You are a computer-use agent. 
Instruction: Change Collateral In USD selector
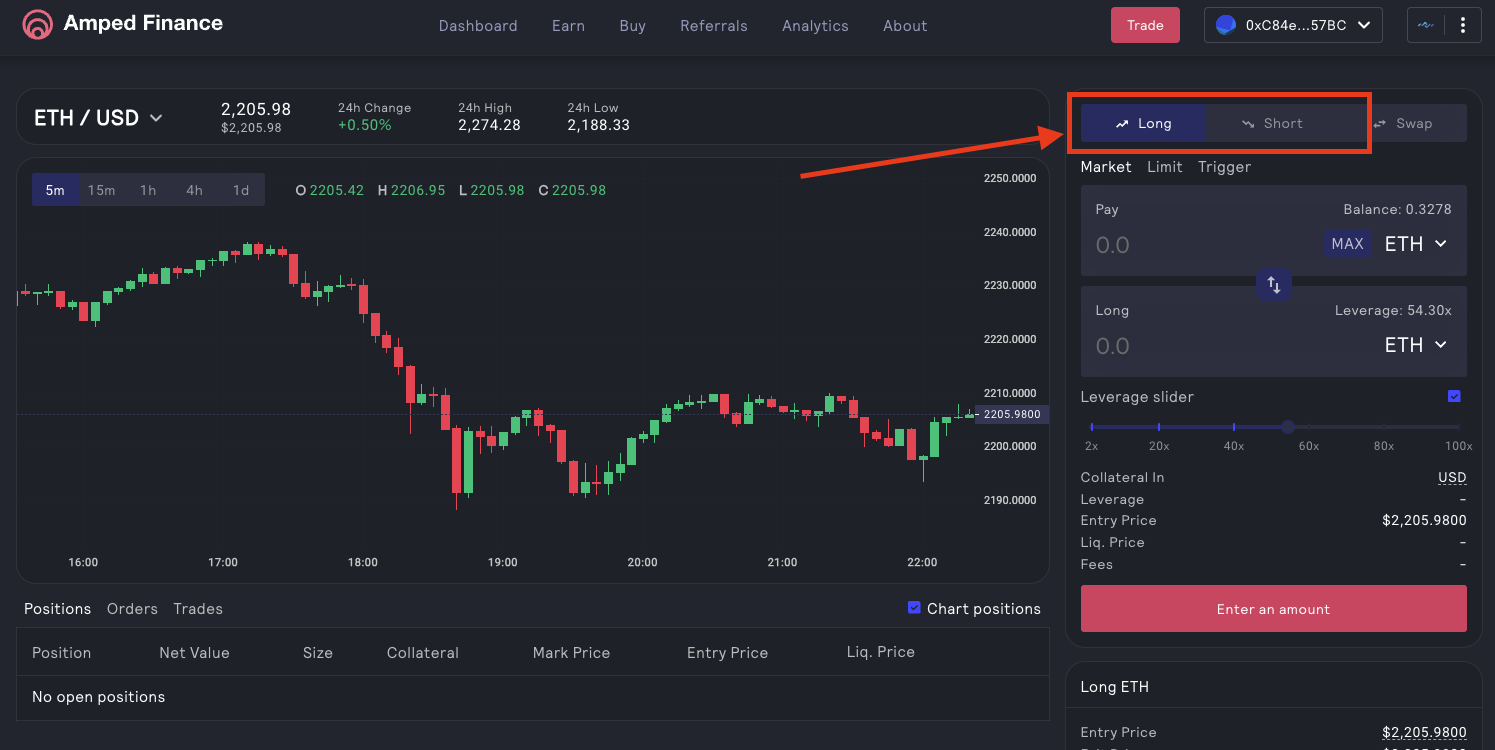(x=1452, y=478)
